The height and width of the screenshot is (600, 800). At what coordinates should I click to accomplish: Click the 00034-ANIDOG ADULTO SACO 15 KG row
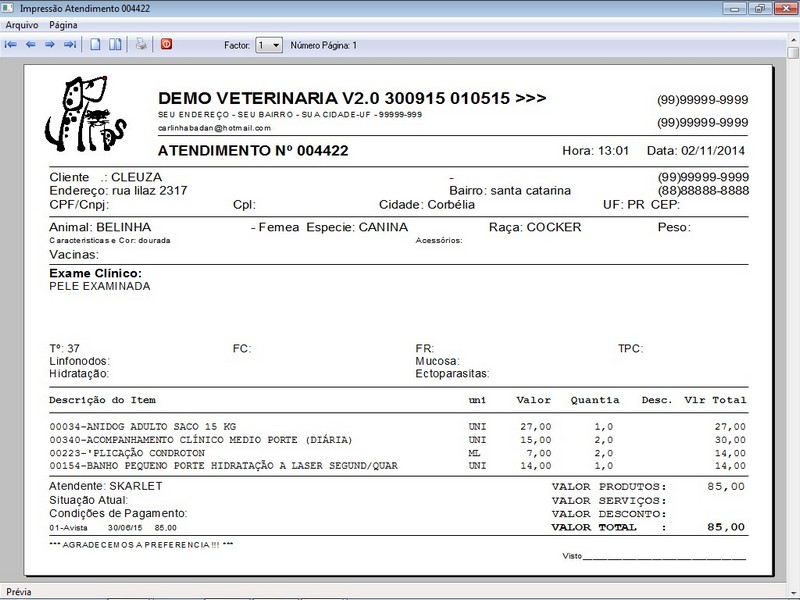(x=397, y=427)
